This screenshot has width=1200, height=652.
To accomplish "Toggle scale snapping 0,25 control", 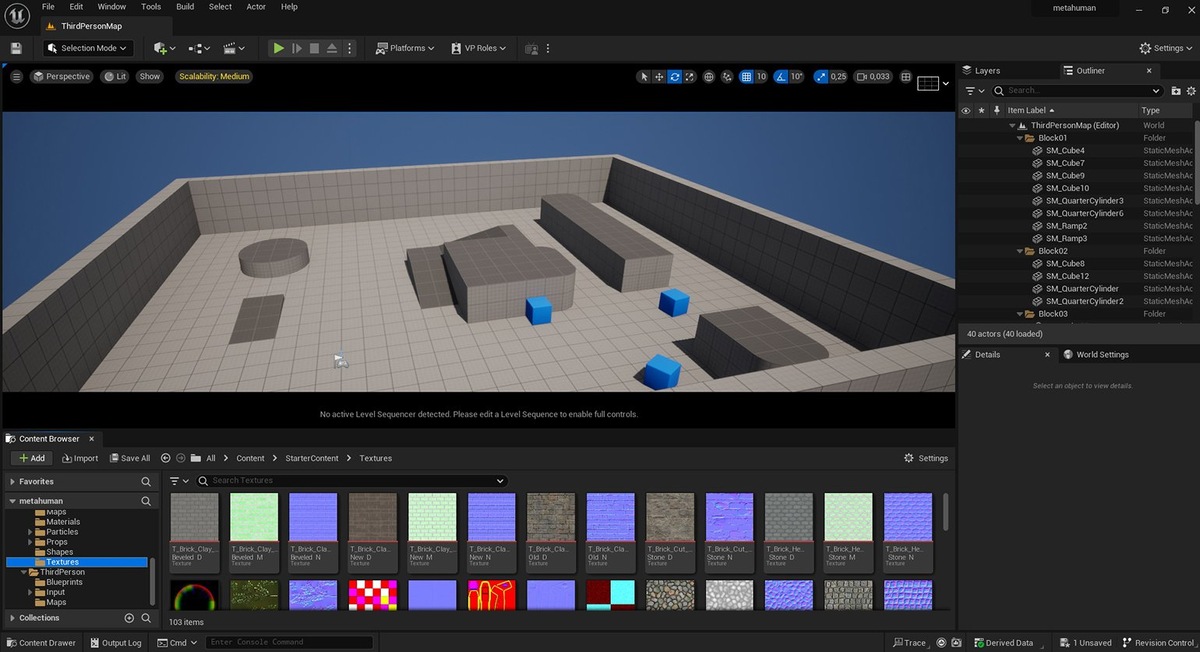I will (831, 77).
